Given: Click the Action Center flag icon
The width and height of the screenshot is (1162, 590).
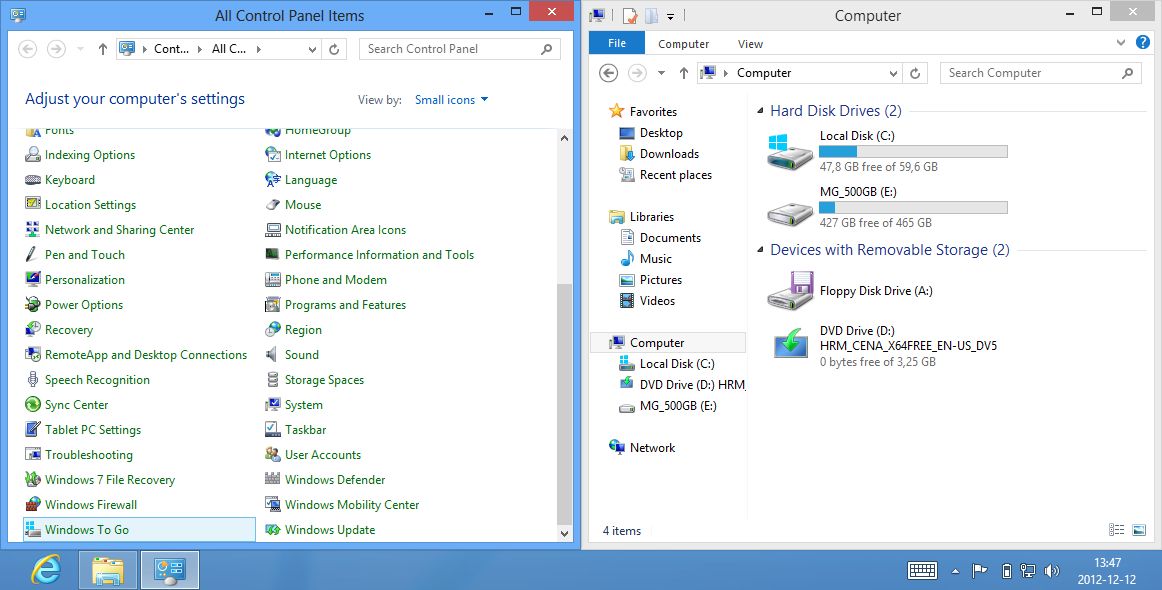Looking at the screenshot, I should click(x=980, y=571).
